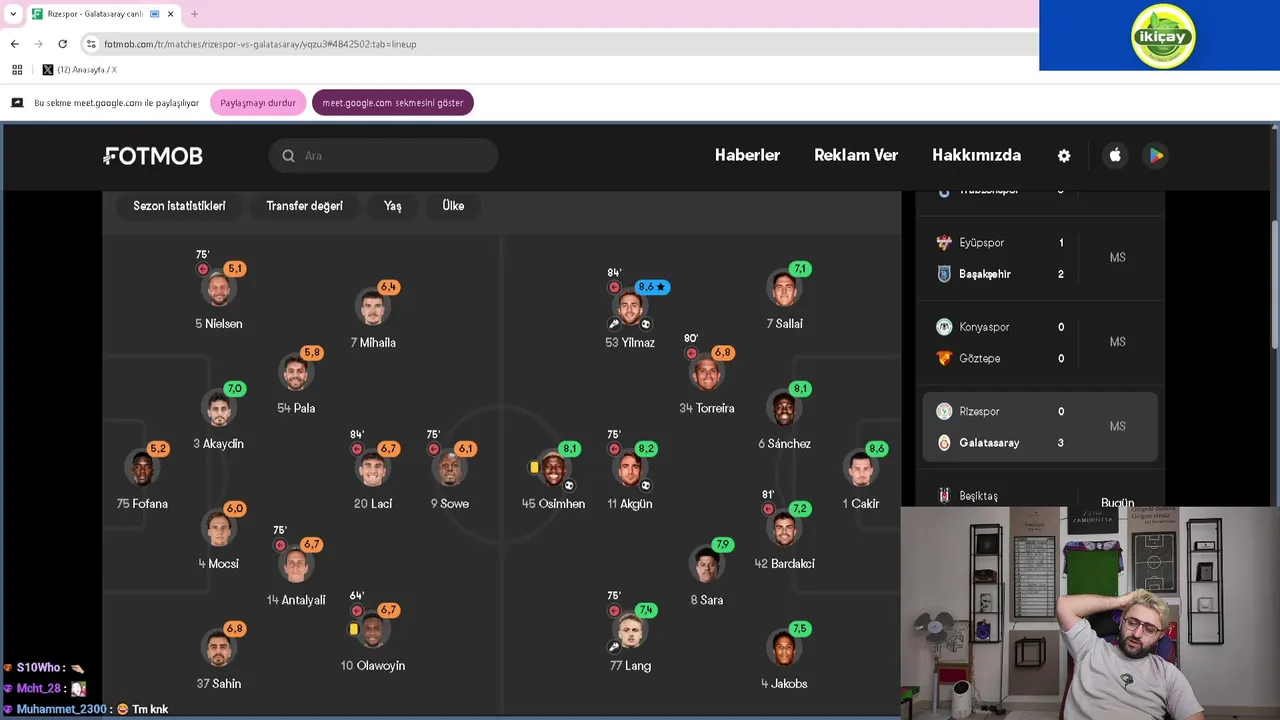This screenshot has width=1280, height=720.
Task: Select Sallai player photo
Action: (784, 290)
